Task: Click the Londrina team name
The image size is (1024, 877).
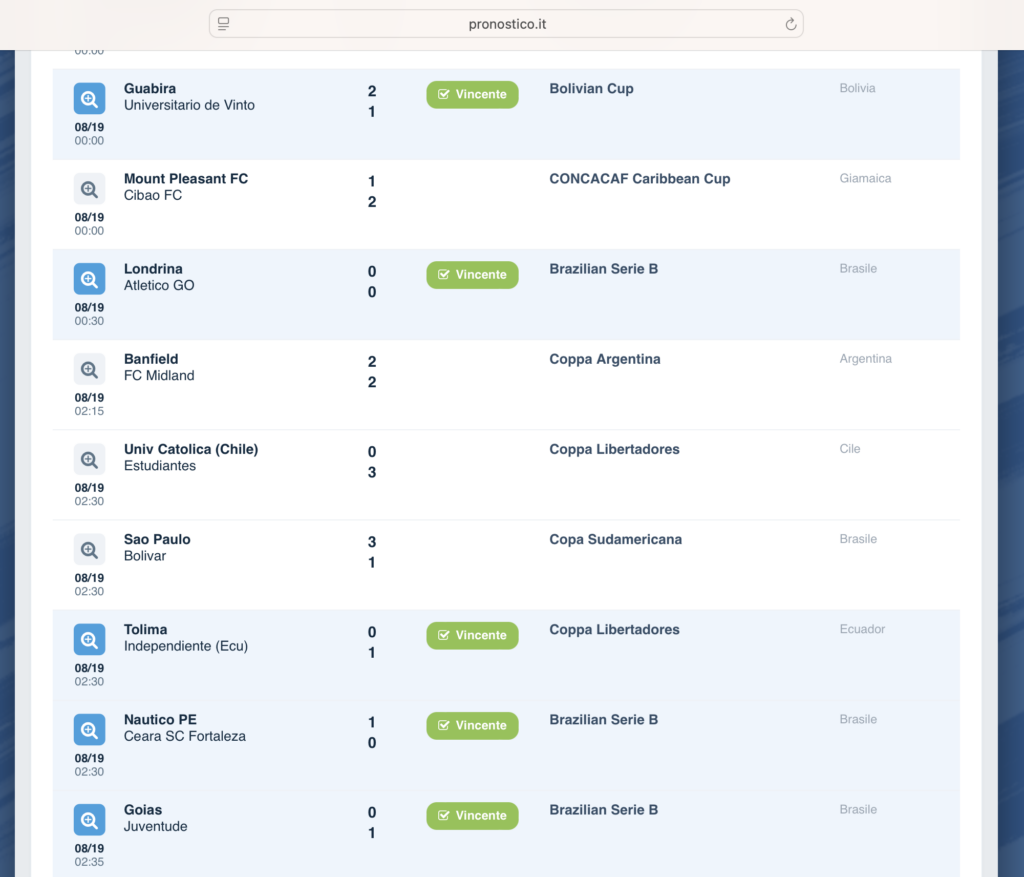Action: (x=153, y=268)
